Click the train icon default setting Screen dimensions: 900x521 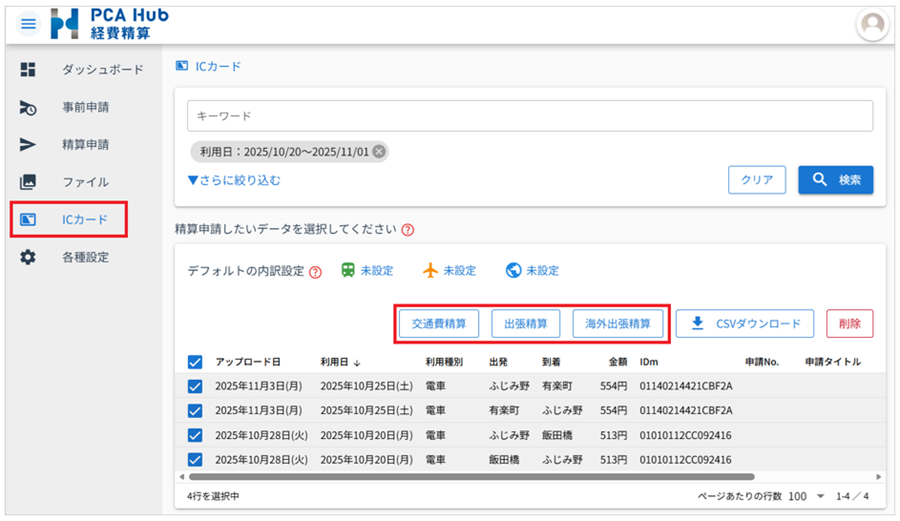point(349,271)
